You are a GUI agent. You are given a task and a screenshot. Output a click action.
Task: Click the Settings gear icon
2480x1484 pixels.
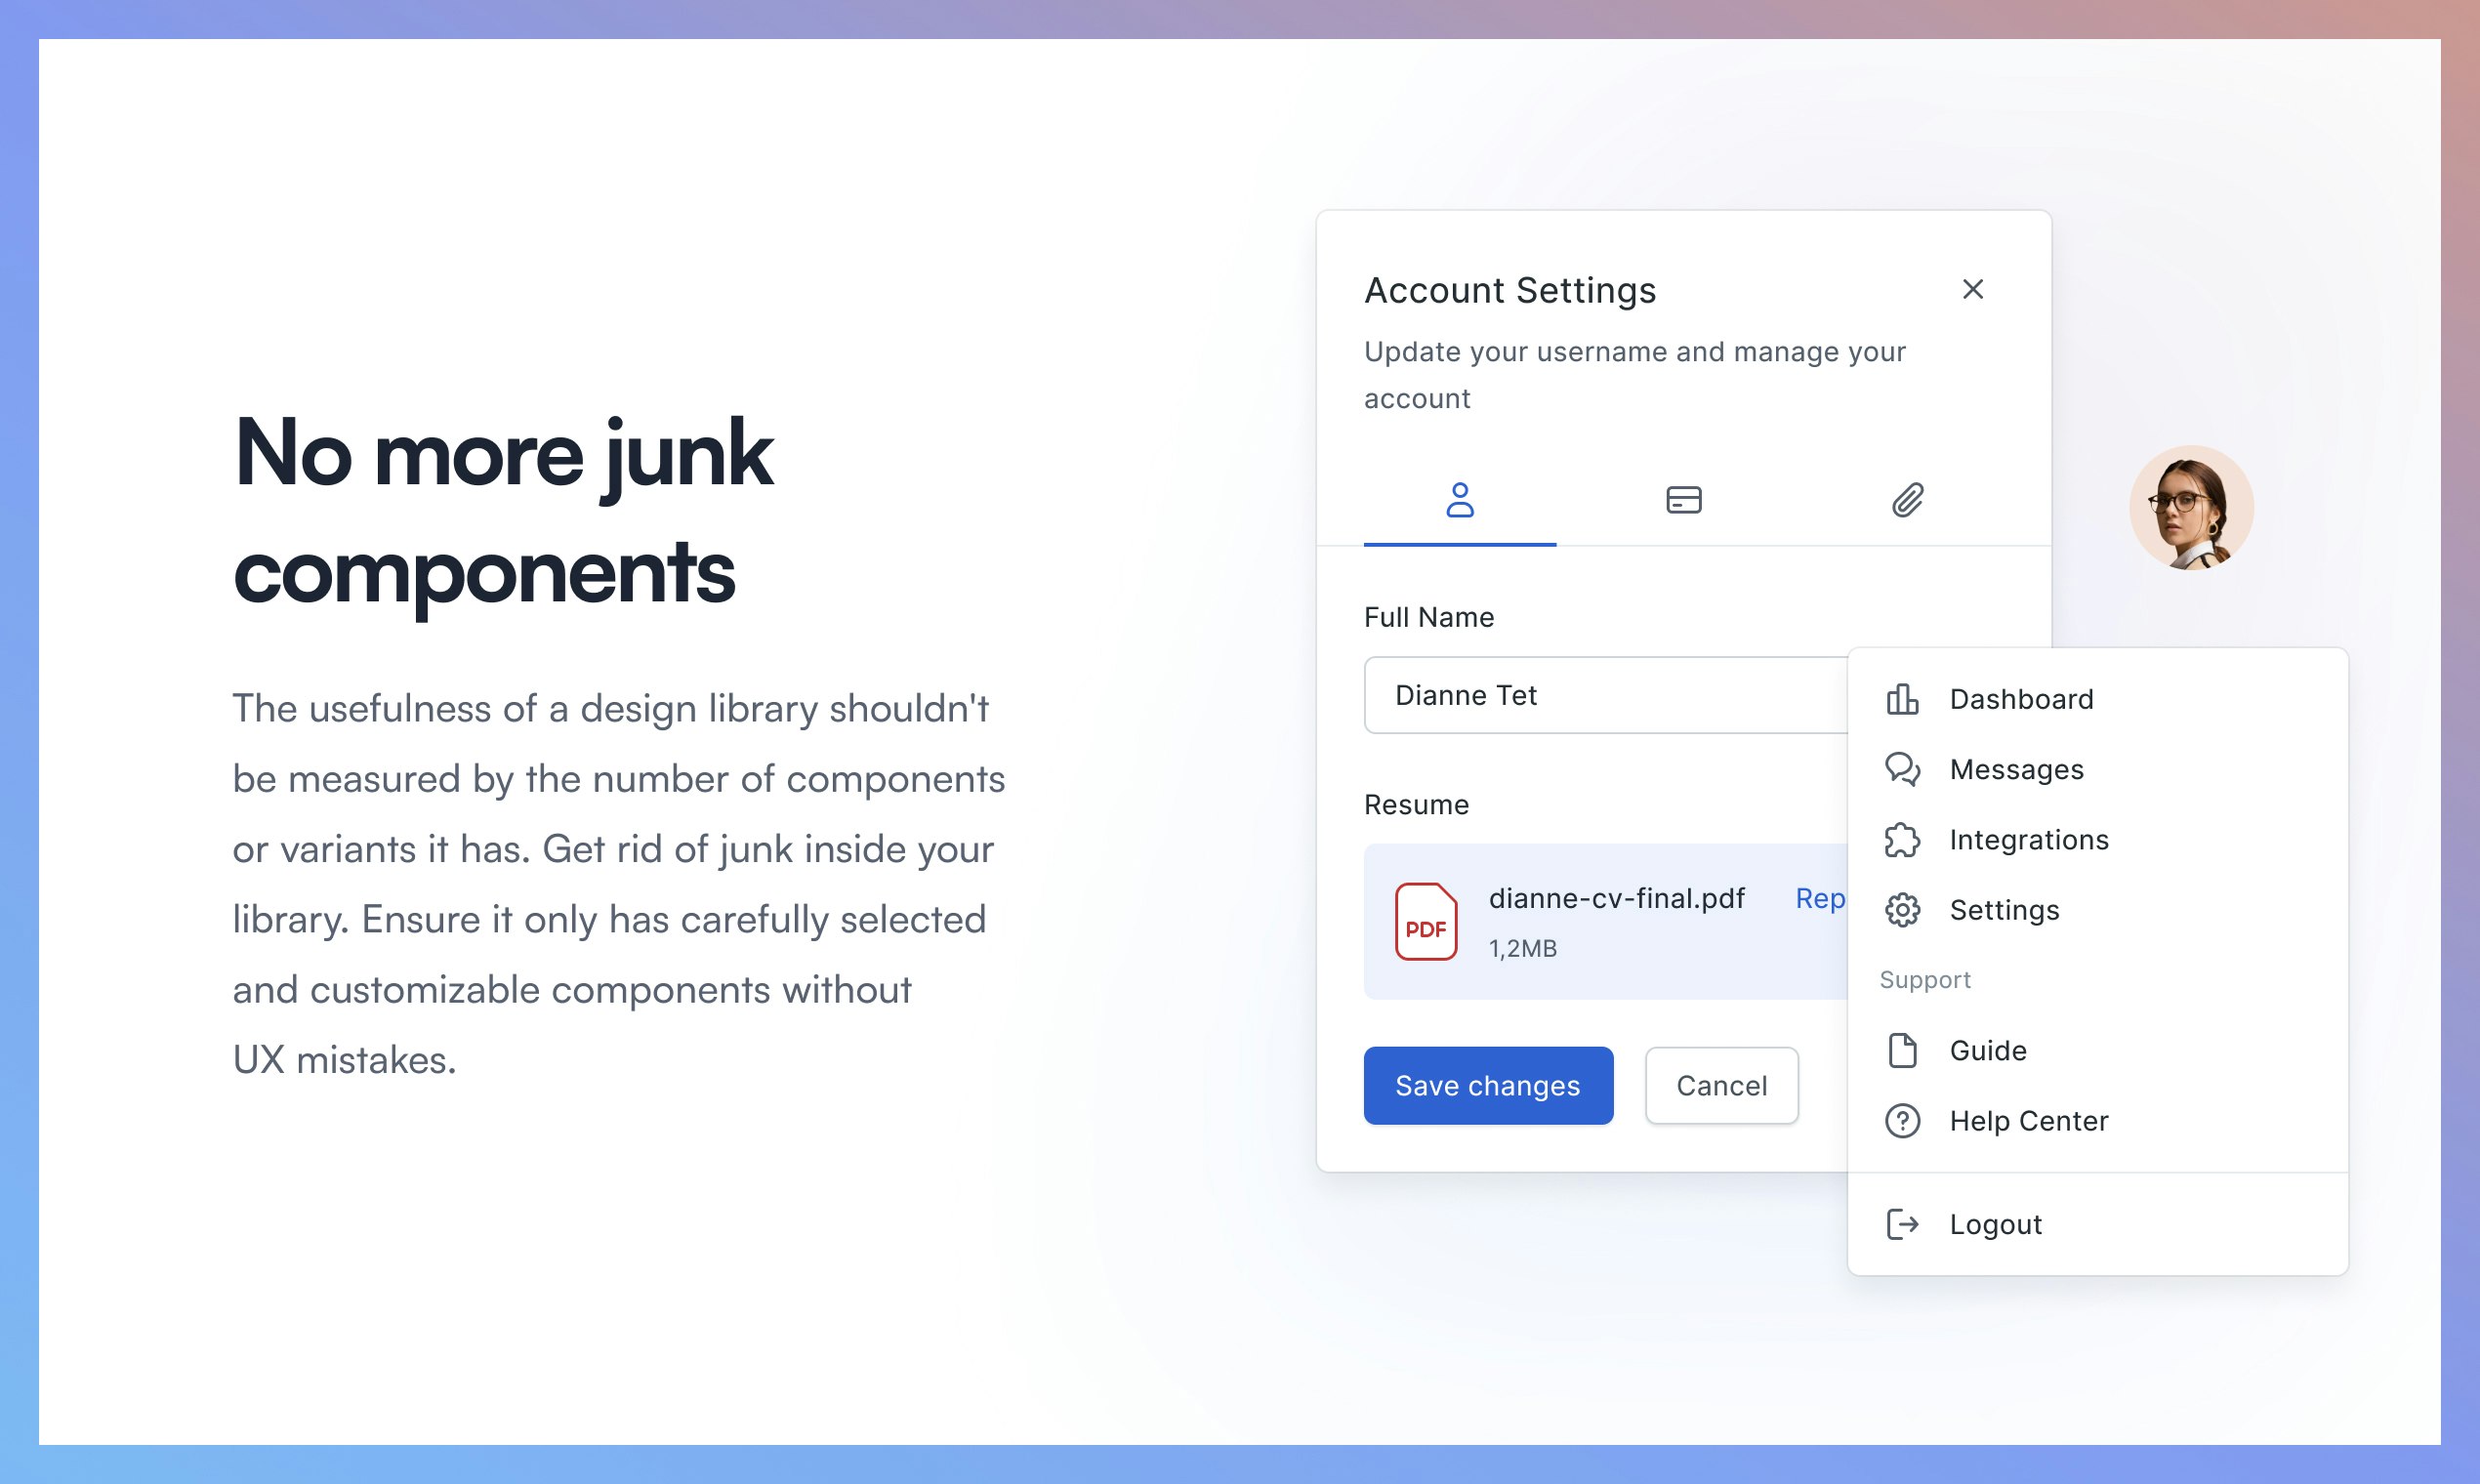tap(1902, 910)
